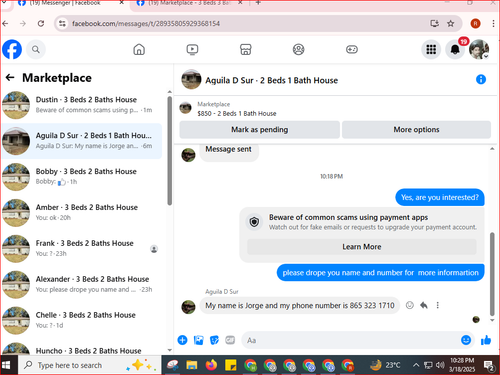Go back using arrow beside Marketplace
Image resolution: width=500 pixels, height=375 pixels.
click(x=10, y=78)
